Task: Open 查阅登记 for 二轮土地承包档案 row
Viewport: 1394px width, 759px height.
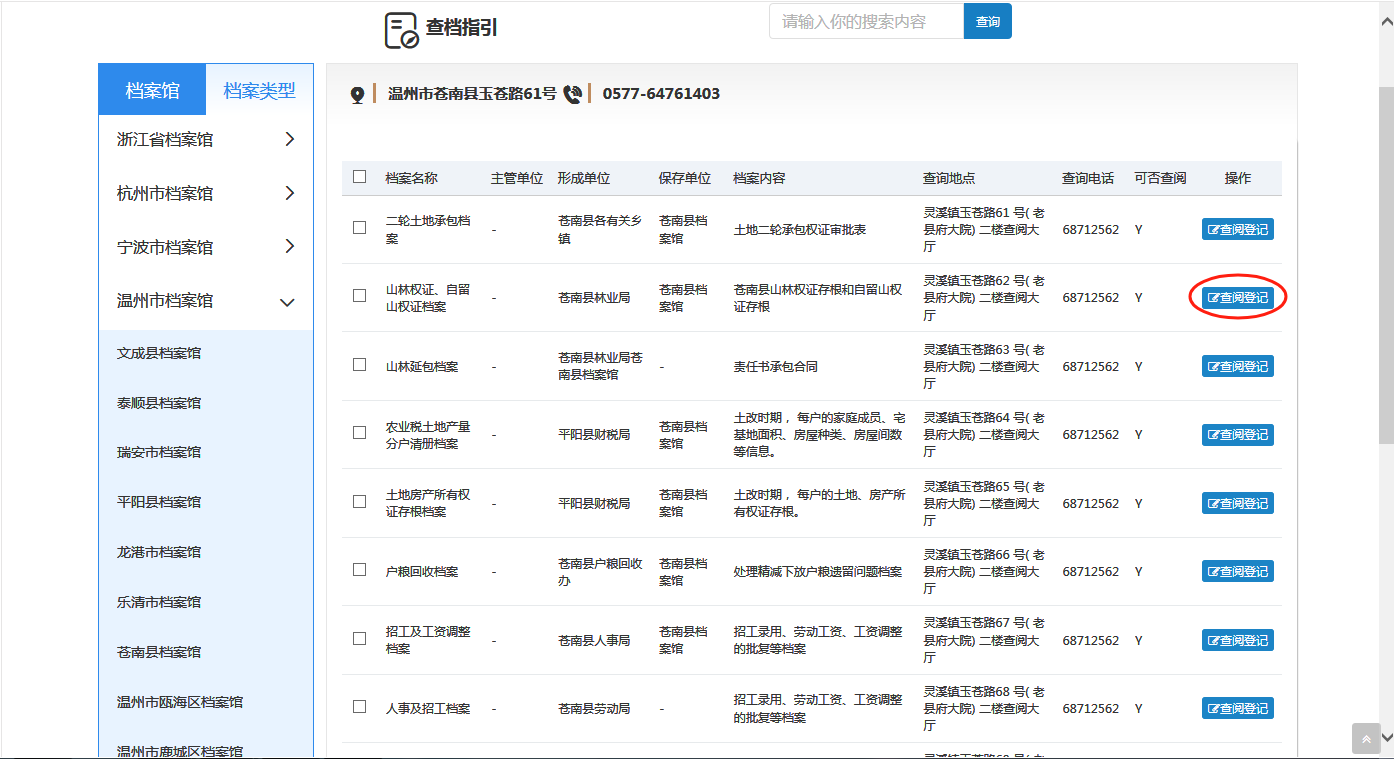Action: pos(1237,230)
